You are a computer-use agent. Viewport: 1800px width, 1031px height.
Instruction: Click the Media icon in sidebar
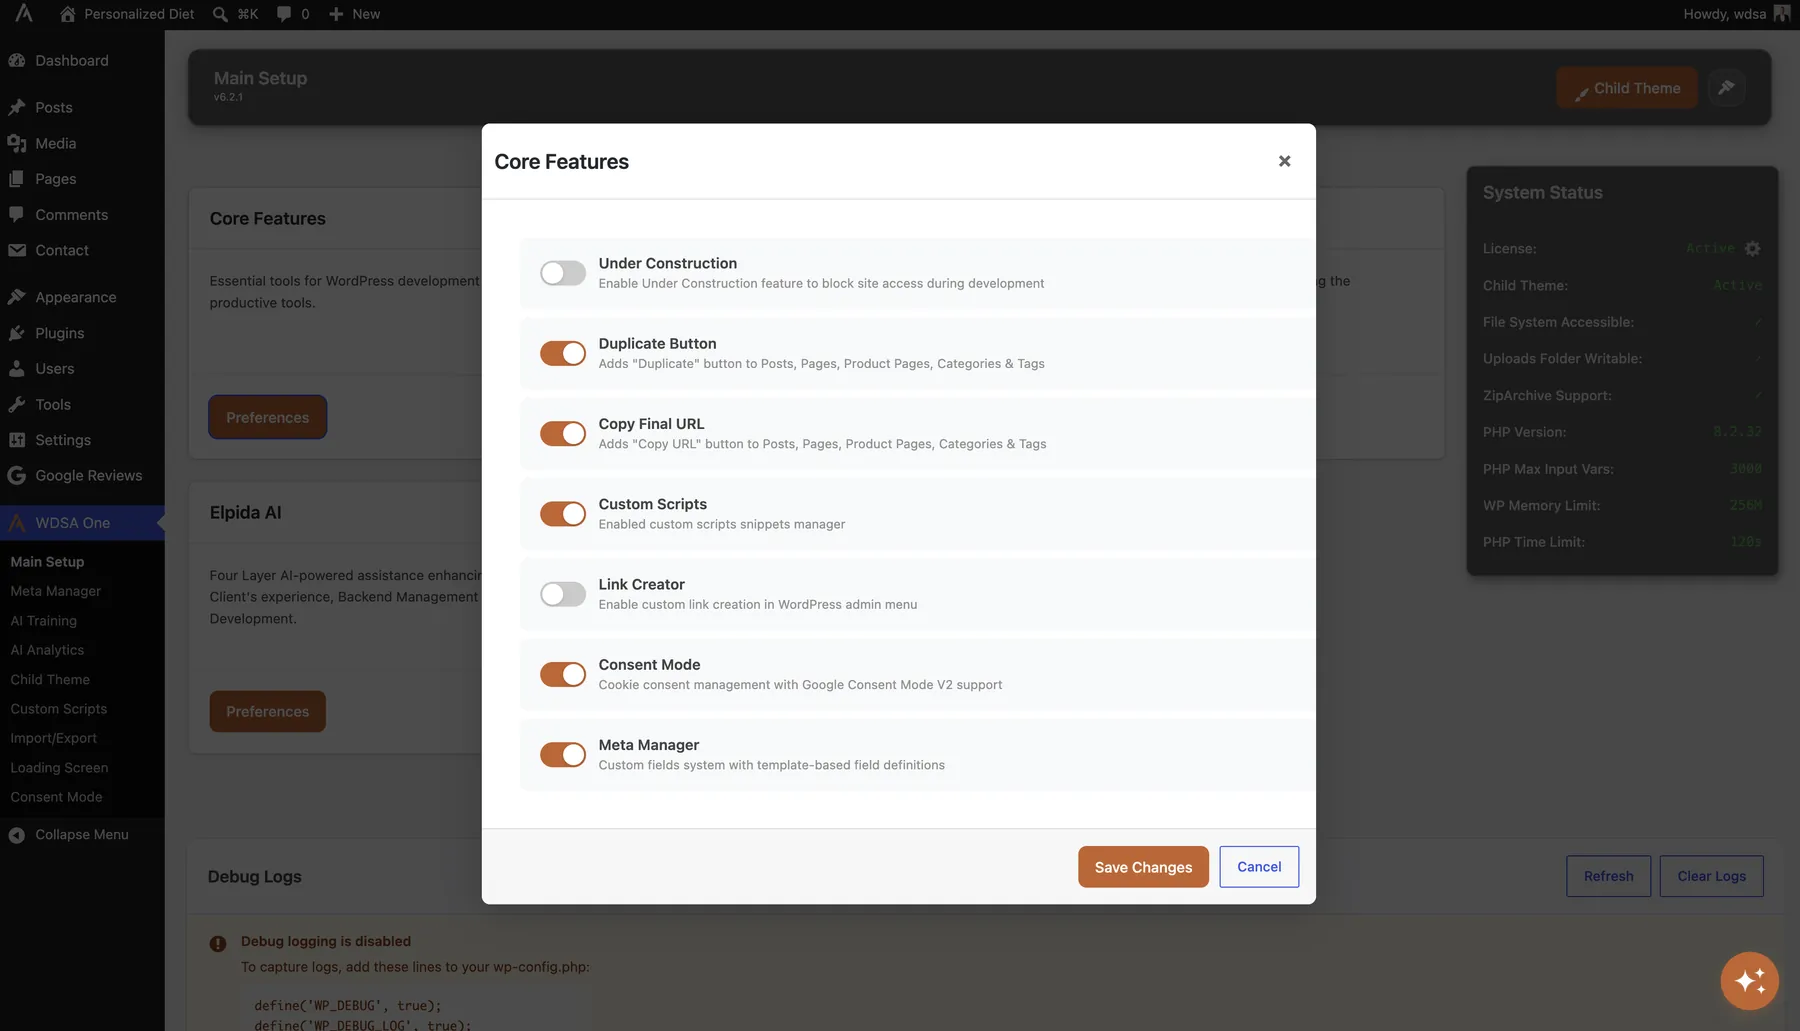click(x=17, y=143)
